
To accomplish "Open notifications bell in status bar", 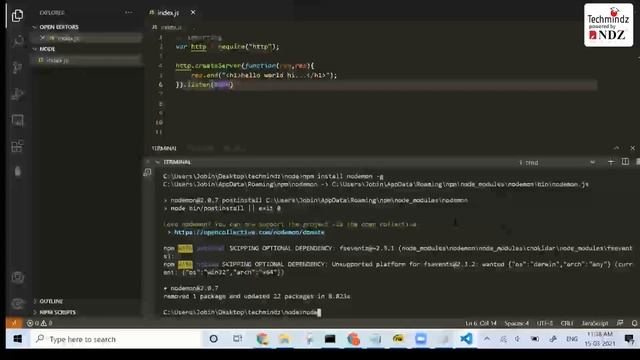I will (634, 323).
